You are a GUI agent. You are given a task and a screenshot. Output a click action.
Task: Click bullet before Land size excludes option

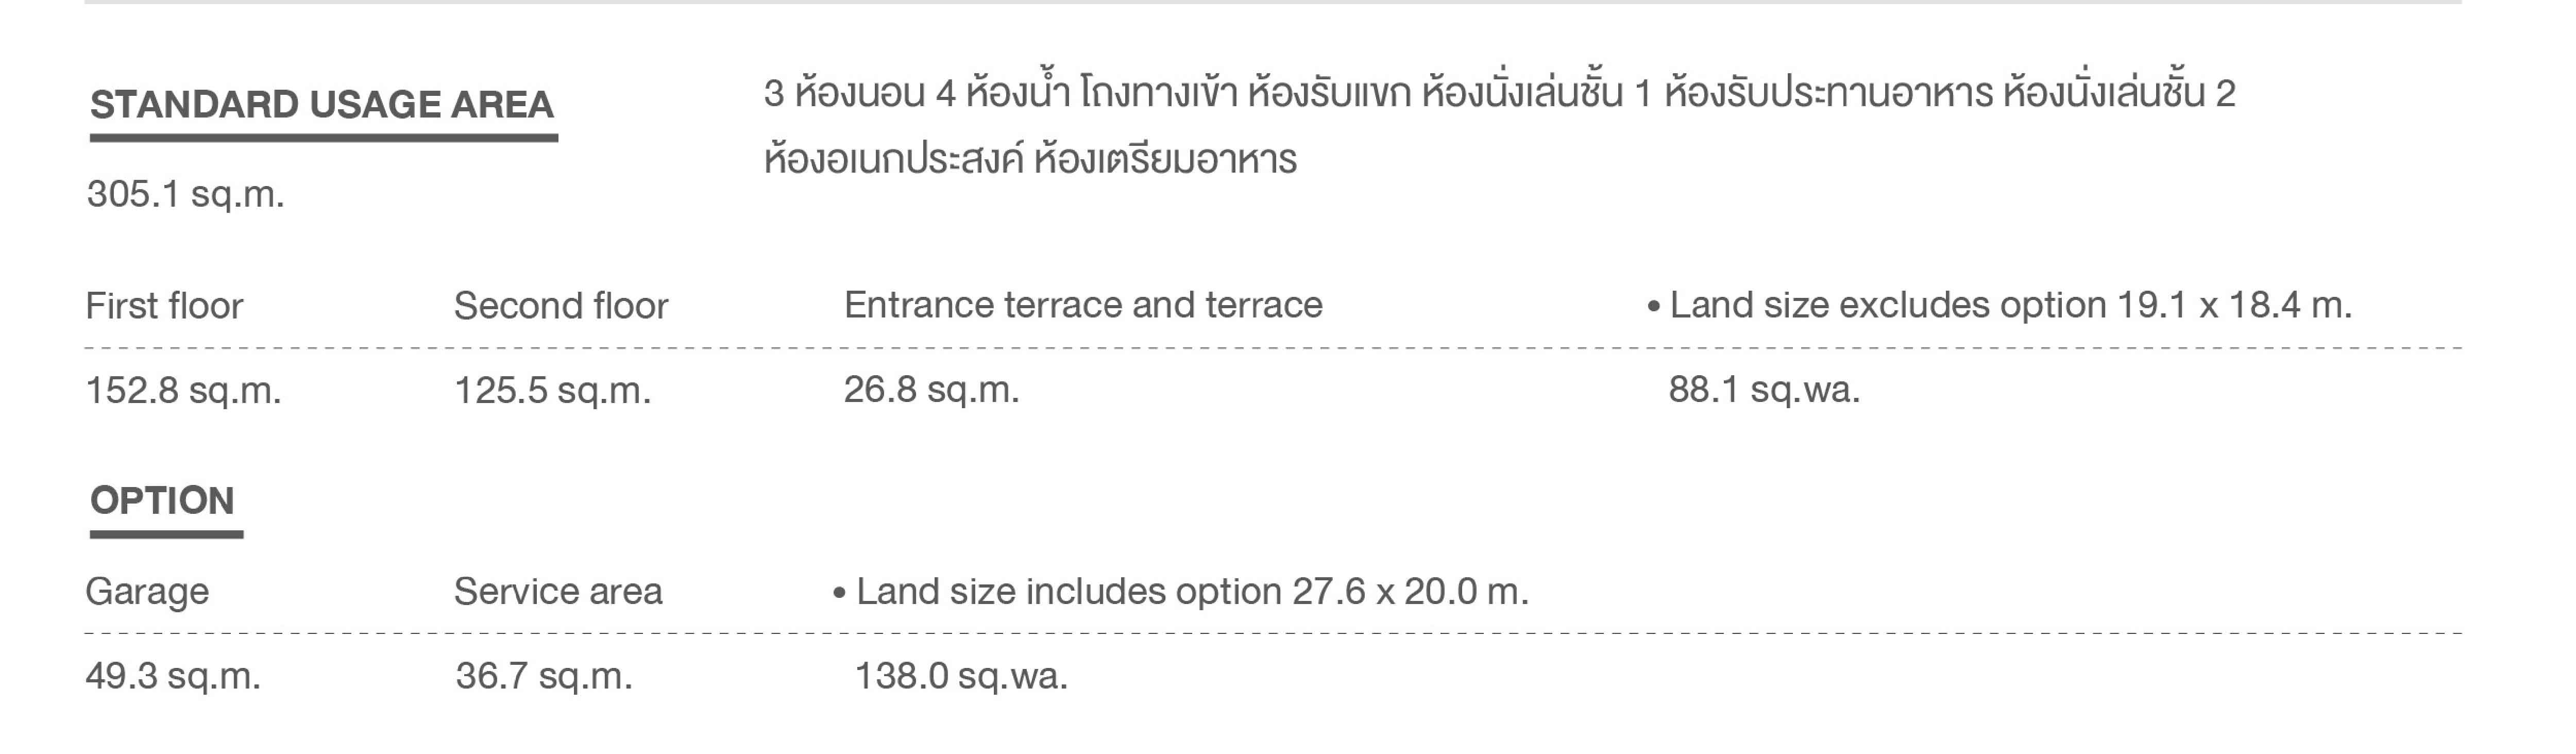coord(1653,306)
